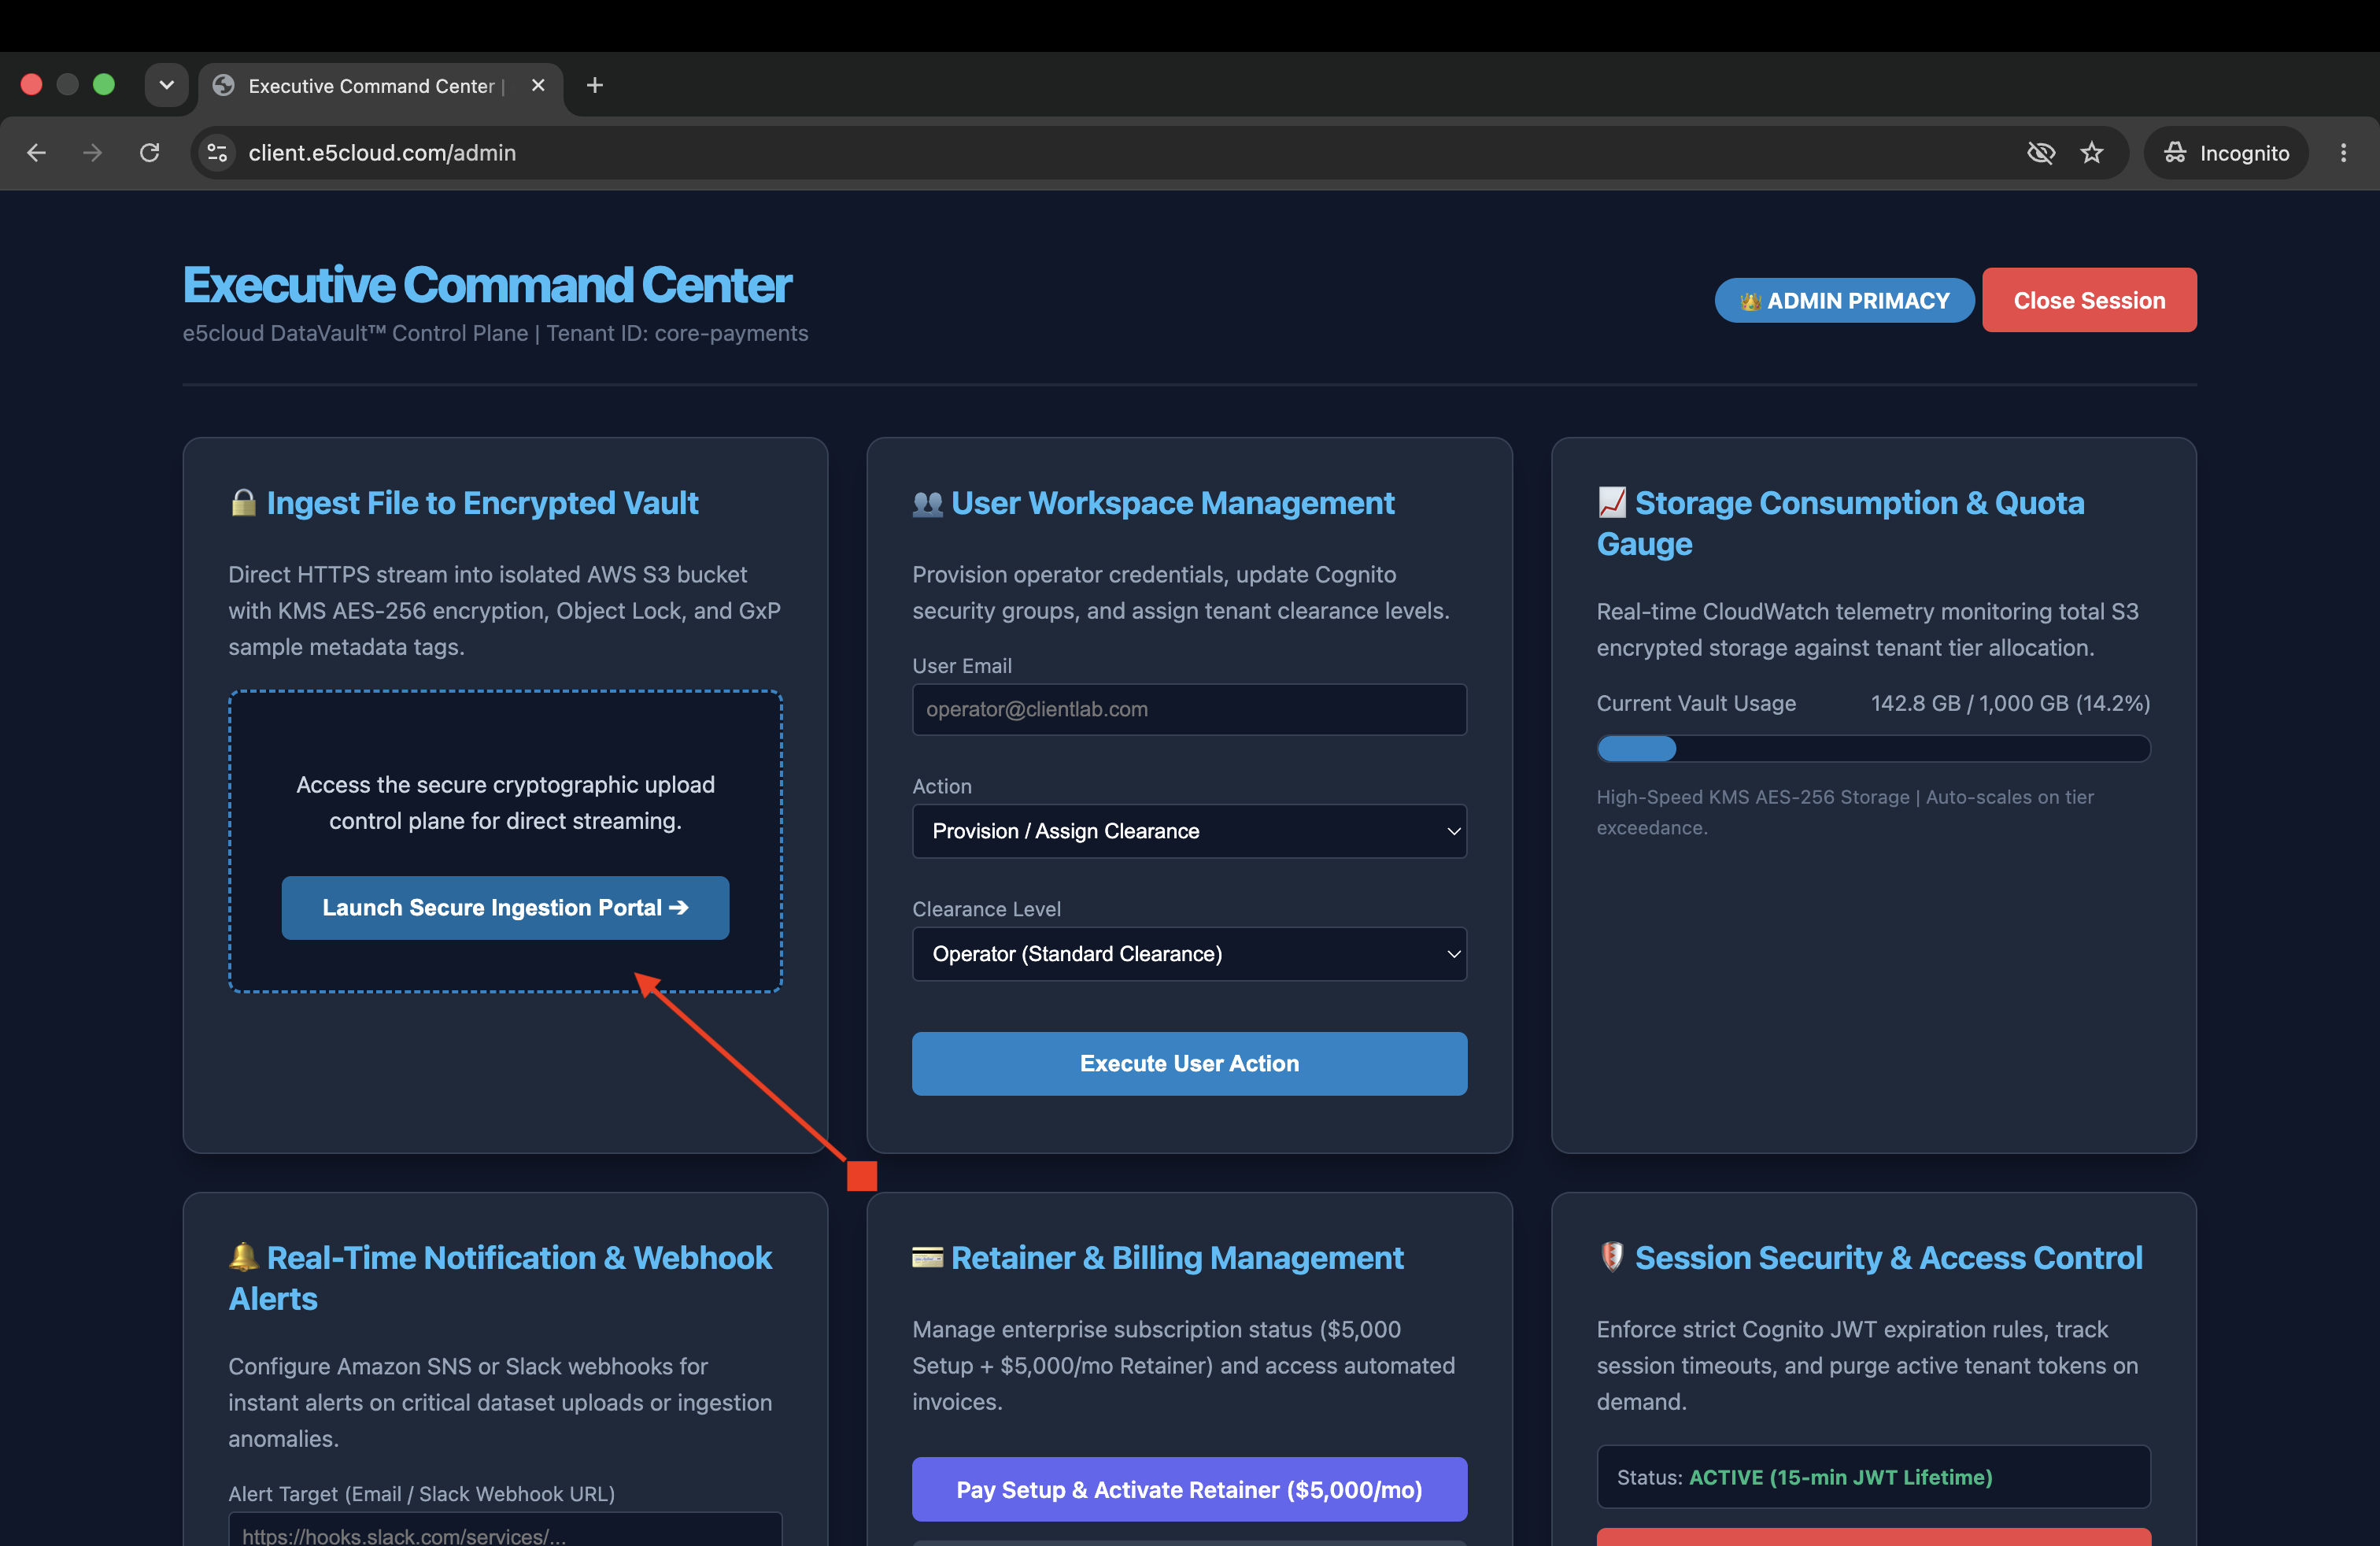
Task: Open the Chrome three-dot menu
Action: (x=2343, y=153)
